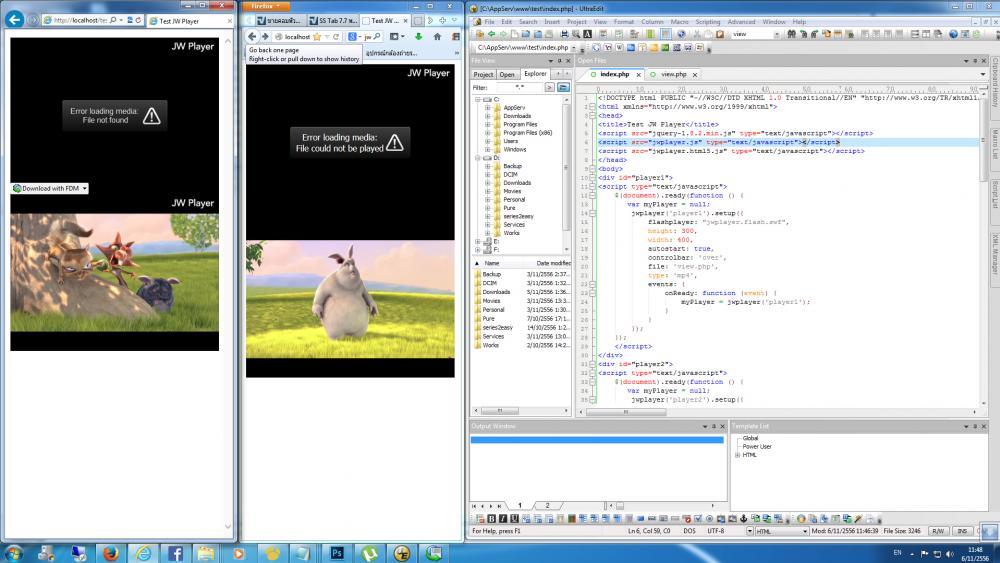Screen dimensions: 1000x563
Task: Click the orange Firefox menu button
Action: pyautogui.click(x=265, y=5)
